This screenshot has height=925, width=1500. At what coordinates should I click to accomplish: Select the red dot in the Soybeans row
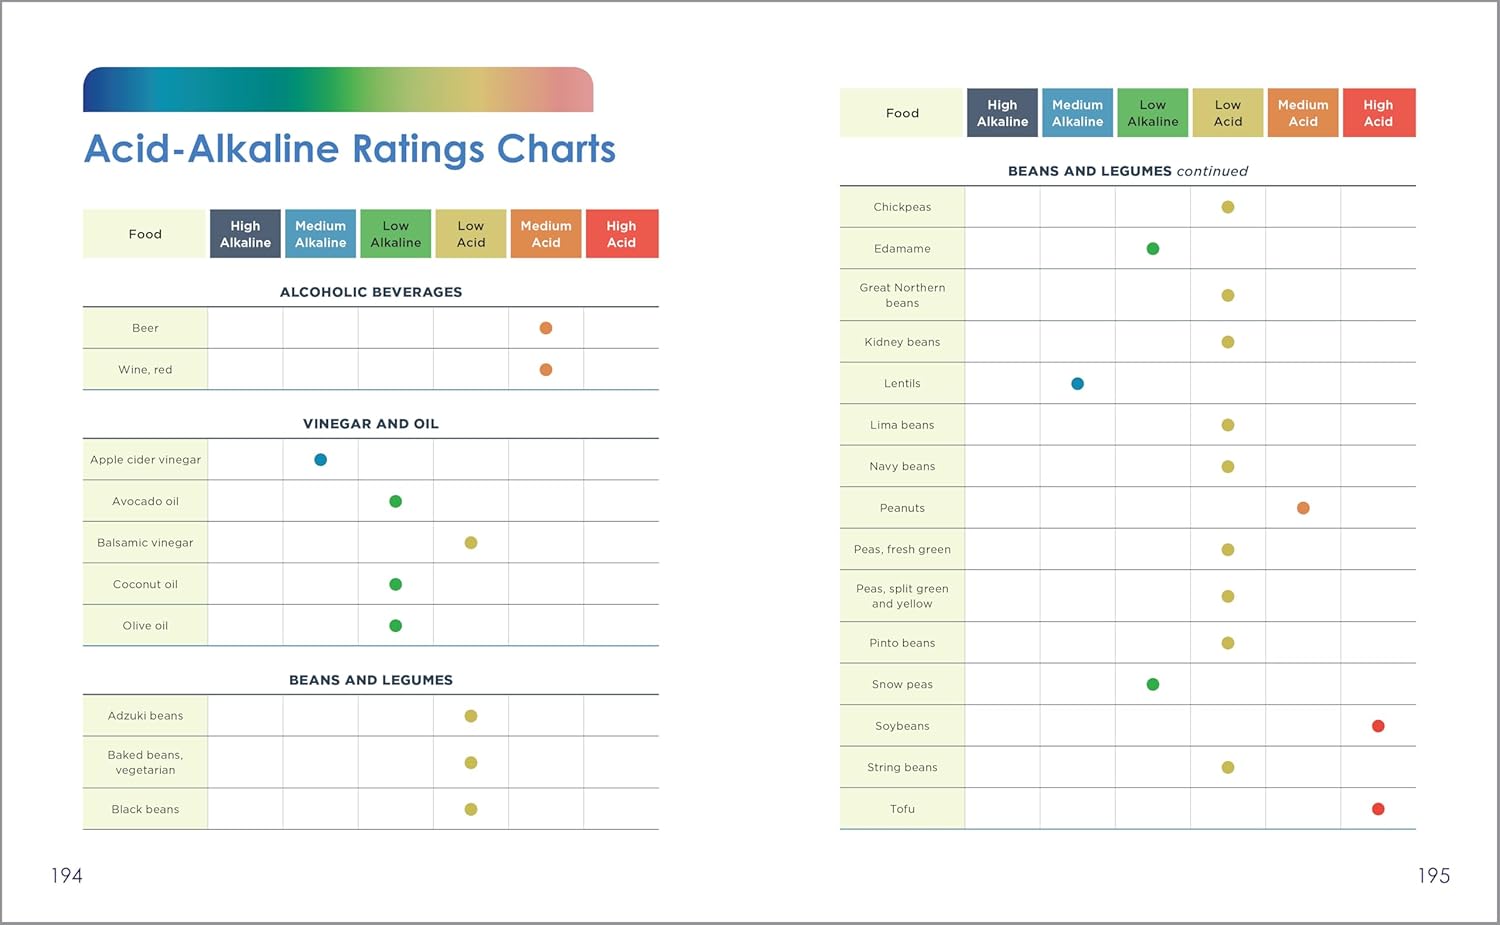click(1378, 726)
